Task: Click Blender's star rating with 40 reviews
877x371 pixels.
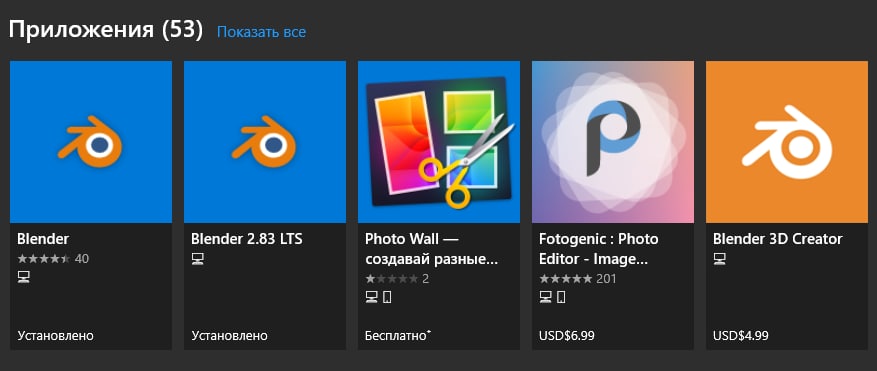Action: pos(53,259)
